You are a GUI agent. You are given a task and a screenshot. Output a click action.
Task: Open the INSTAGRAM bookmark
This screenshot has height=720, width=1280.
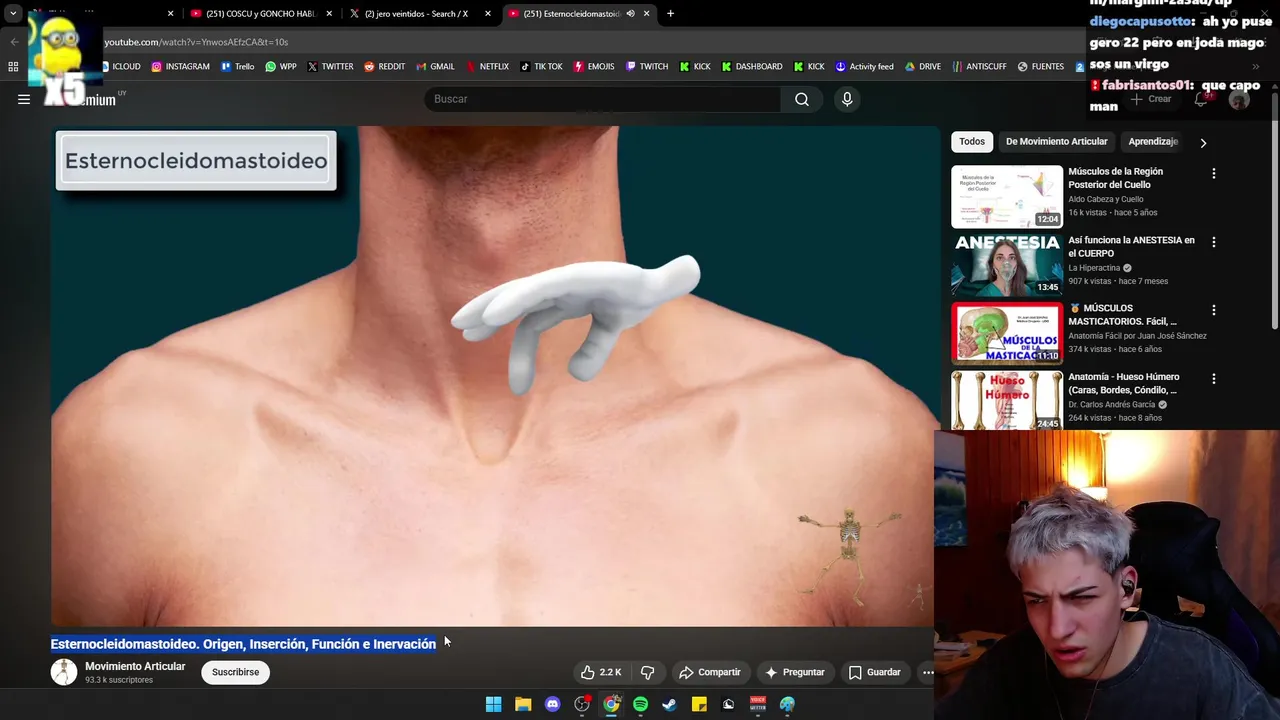tap(180, 67)
